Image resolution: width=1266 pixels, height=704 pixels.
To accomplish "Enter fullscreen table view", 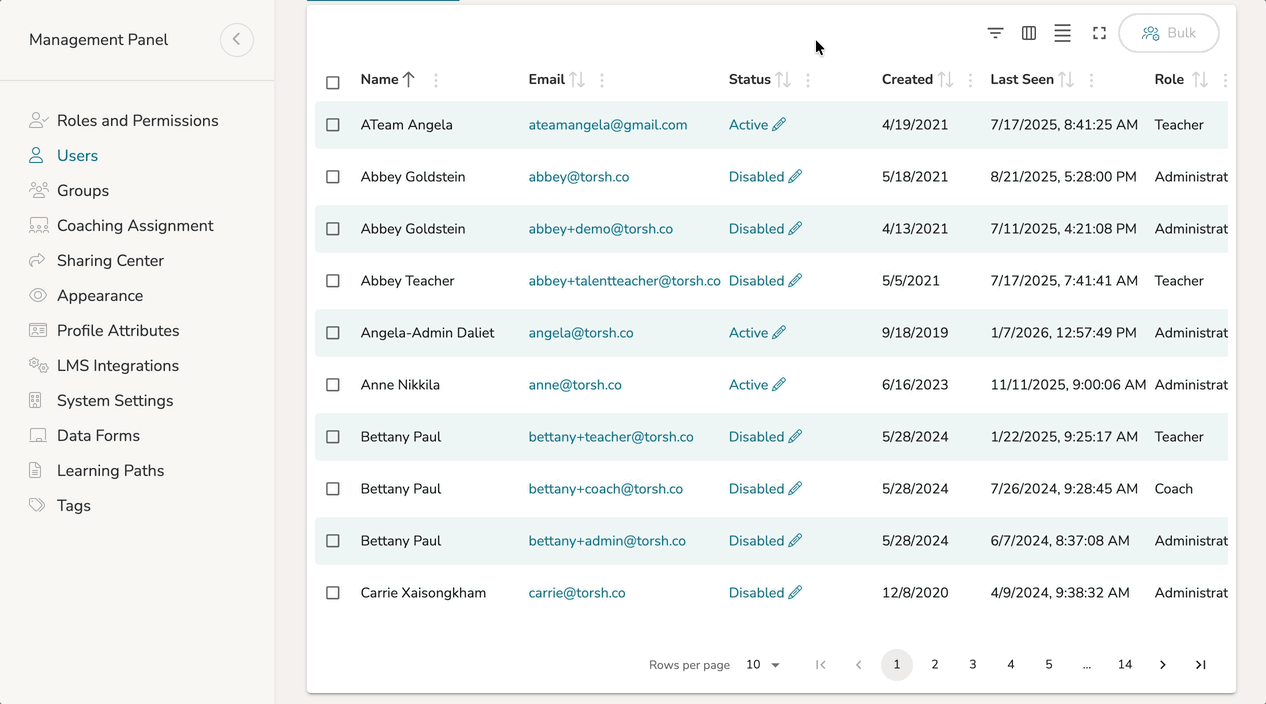I will tap(1099, 33).
